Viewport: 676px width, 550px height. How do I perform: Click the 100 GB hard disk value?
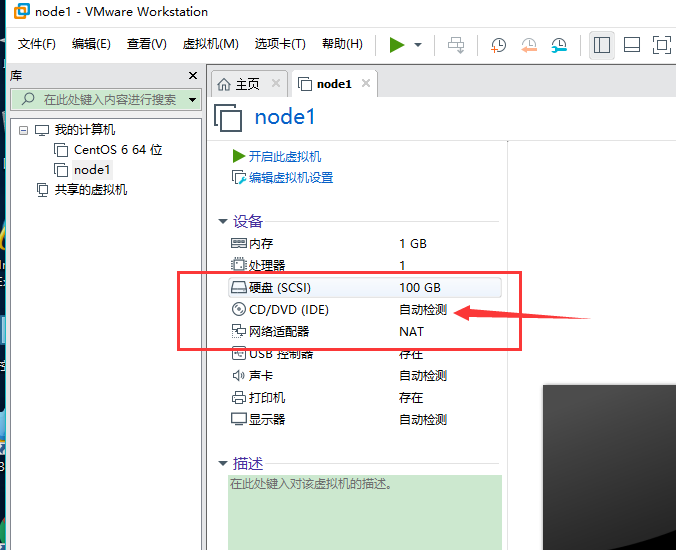click(x=420, y=288)
